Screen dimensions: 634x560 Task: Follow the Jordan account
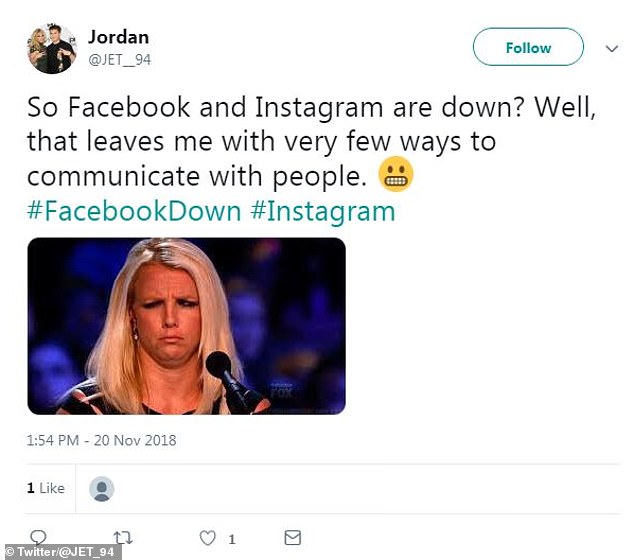[x=528, y=47]
